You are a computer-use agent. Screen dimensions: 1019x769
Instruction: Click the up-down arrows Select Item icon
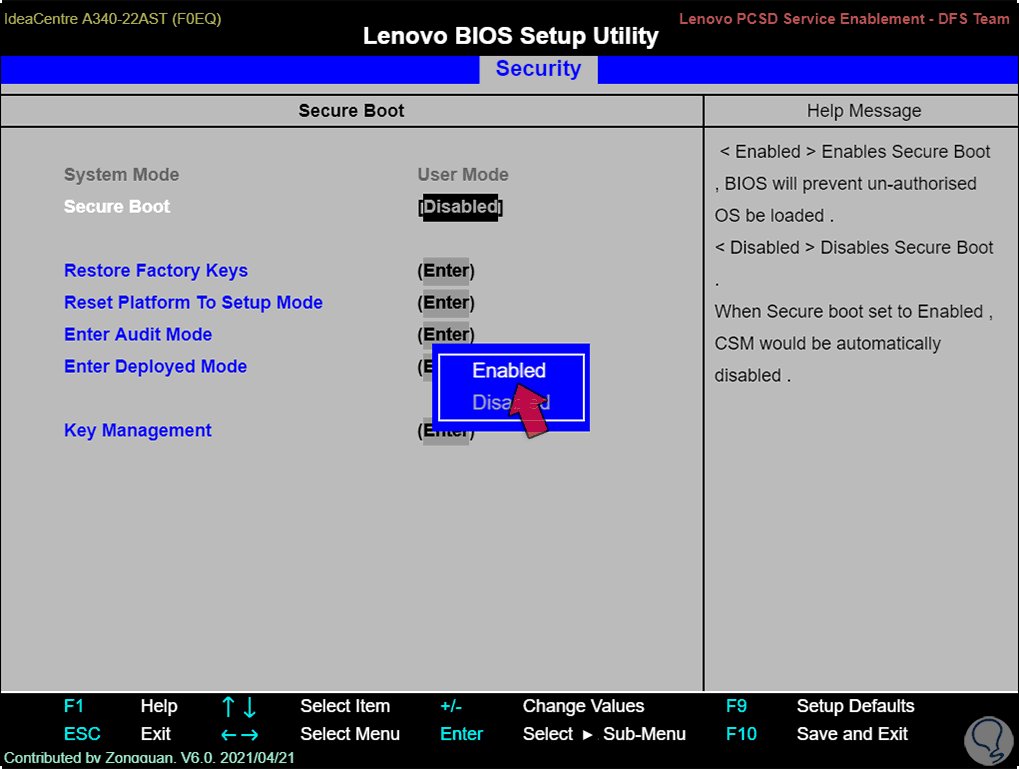pyautogui.click(x=239, y=707)
